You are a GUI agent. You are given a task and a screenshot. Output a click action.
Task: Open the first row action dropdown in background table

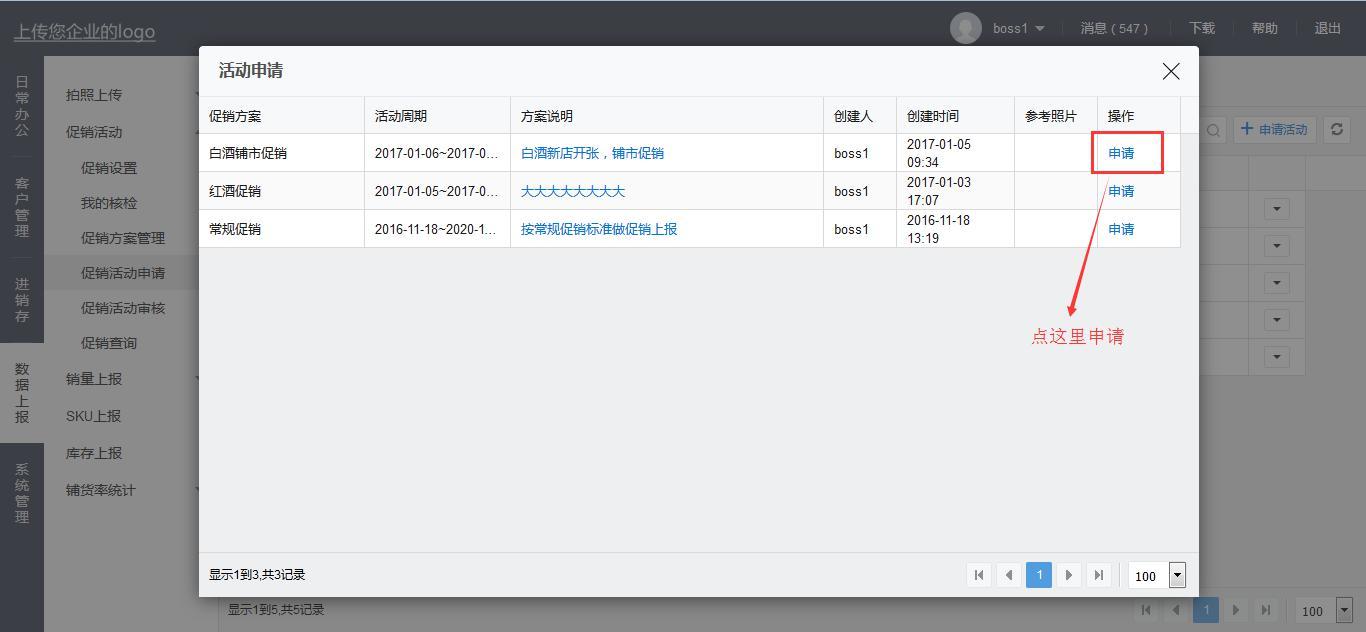pyautogui.click(x=1276, y=209)
